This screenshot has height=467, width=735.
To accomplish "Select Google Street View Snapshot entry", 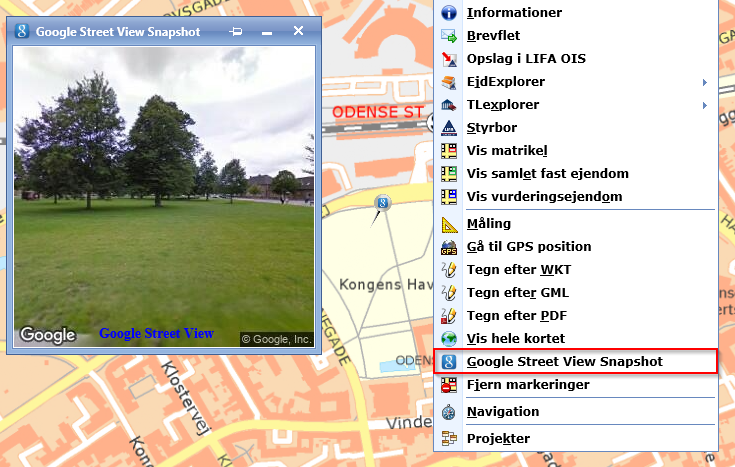I will point(576,362).
